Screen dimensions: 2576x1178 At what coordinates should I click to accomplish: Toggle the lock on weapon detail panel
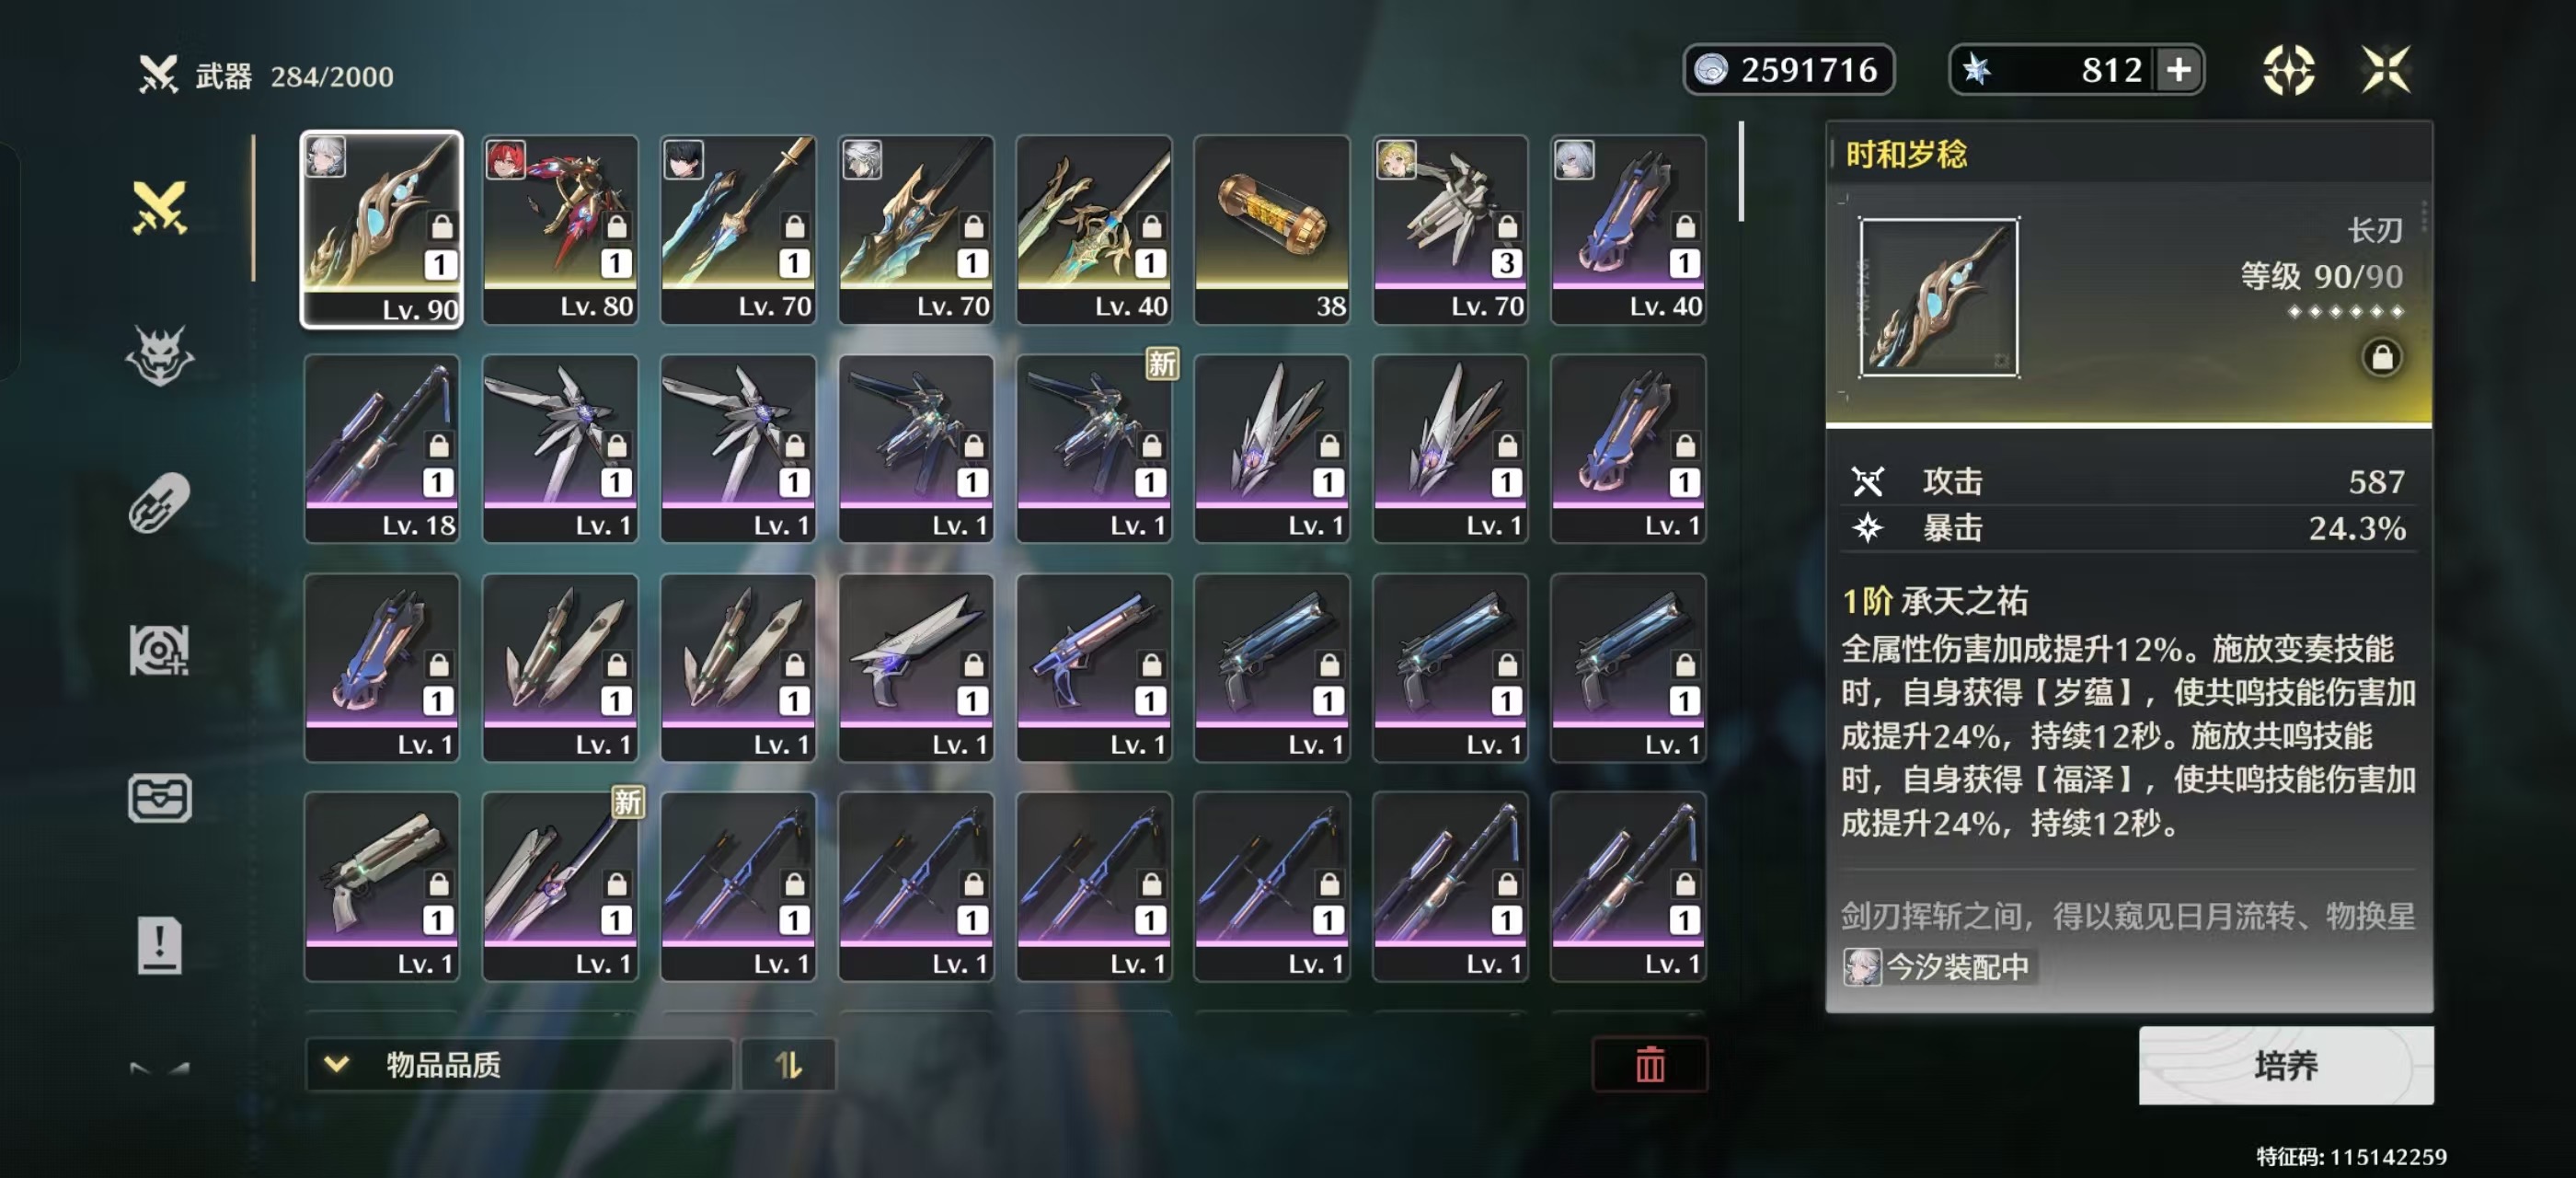tap(2382, 357)
